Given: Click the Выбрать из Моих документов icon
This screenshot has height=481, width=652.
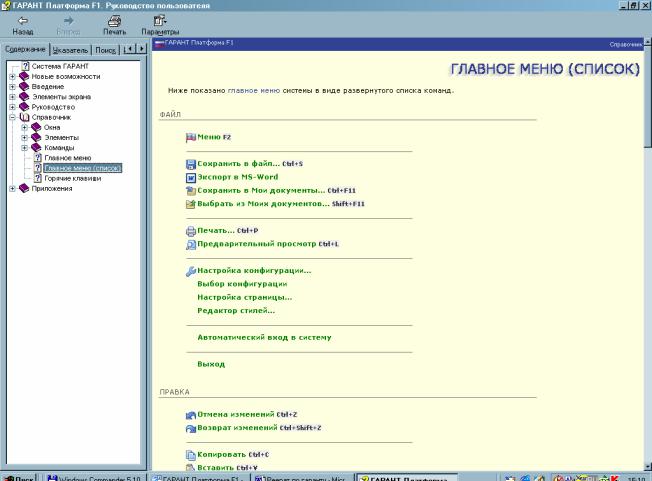Looking at the screenshot, I should (190, 204).
